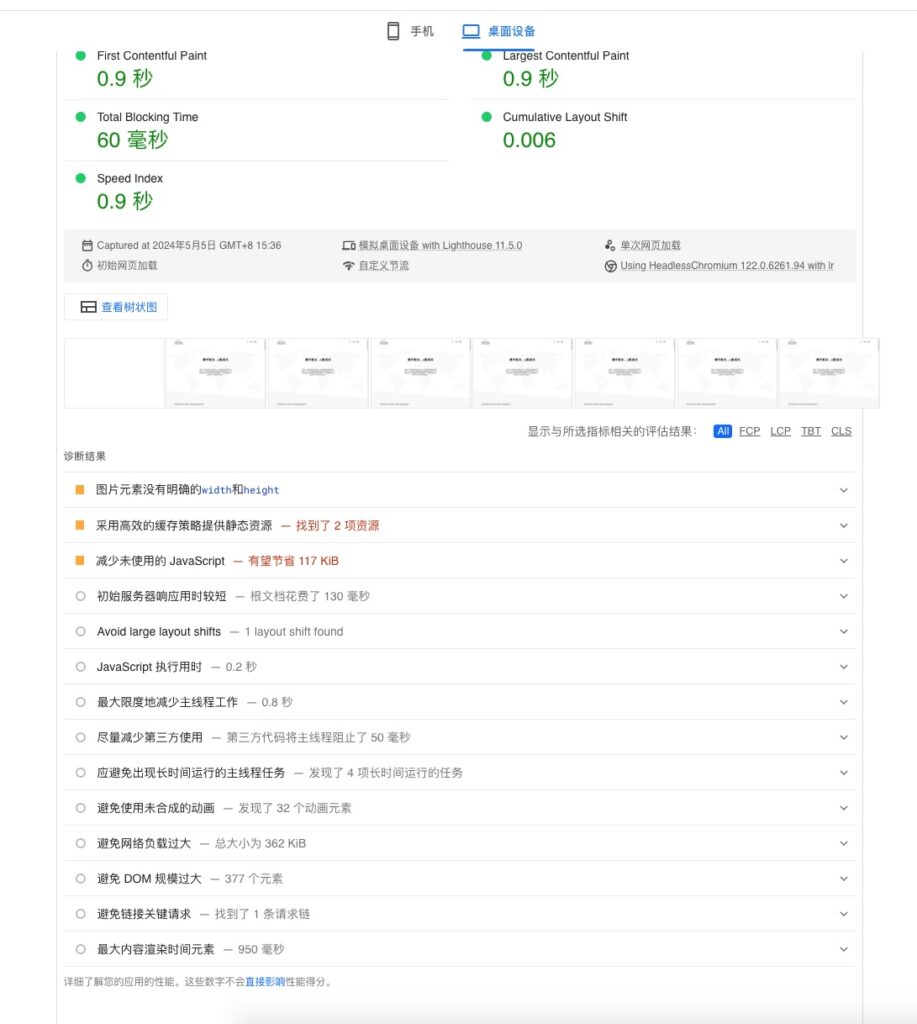Click the calendar icon beside Captured at
917x1024 pixels.
[x=87, y=245]
